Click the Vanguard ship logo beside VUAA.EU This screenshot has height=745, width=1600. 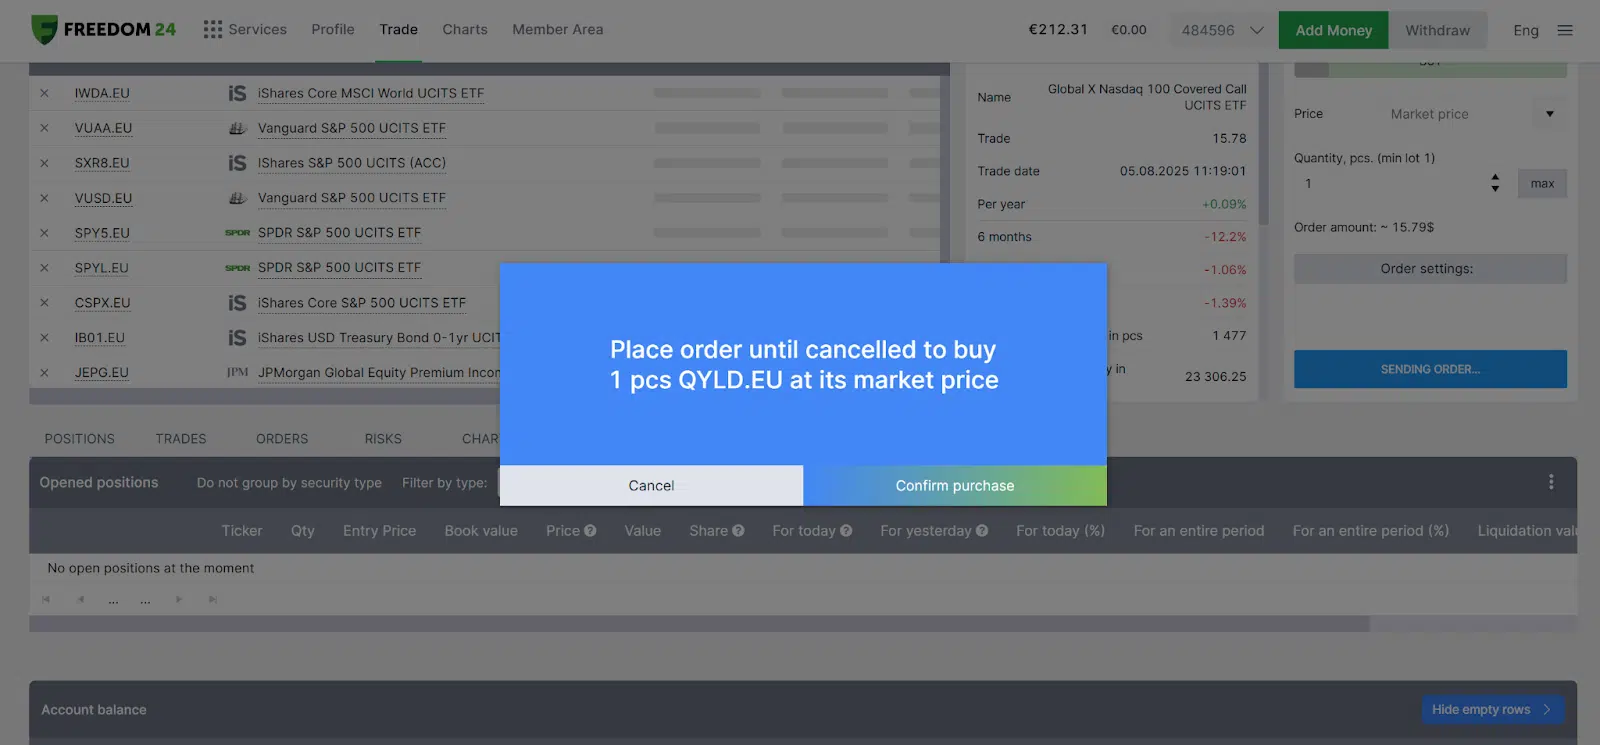(x=237, y=128)
